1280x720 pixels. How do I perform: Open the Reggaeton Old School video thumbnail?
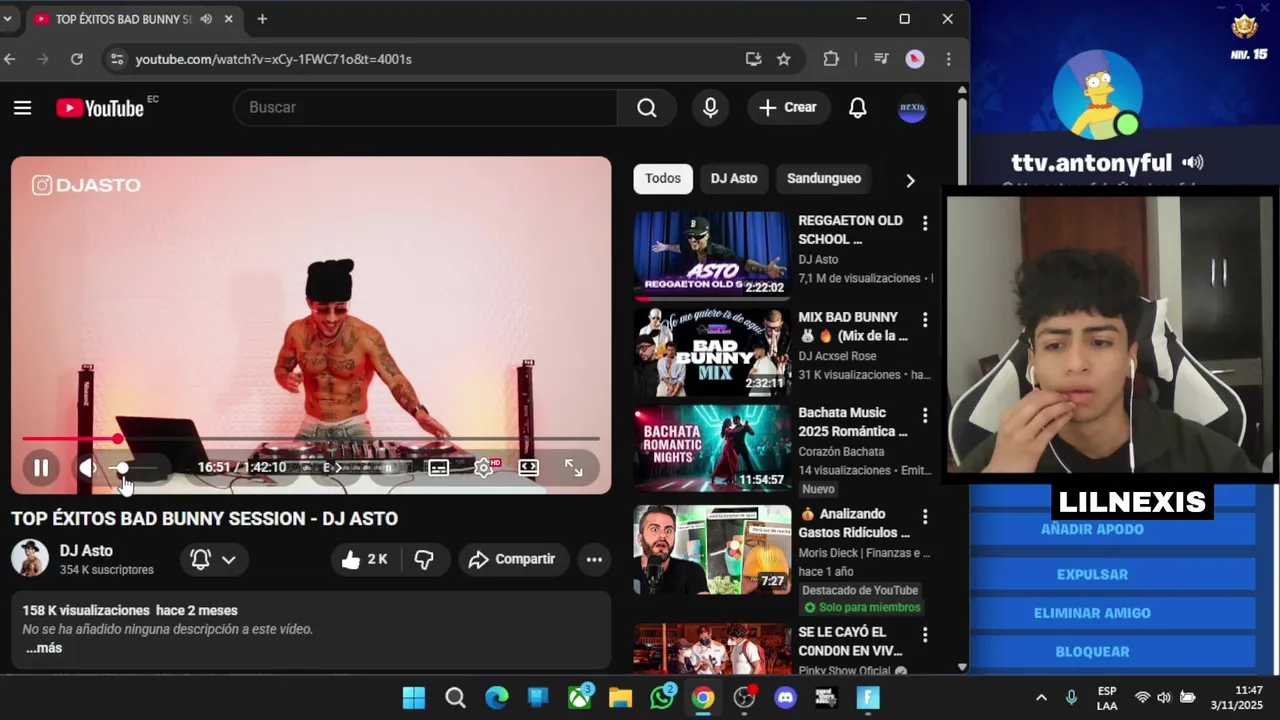(711, 255)
